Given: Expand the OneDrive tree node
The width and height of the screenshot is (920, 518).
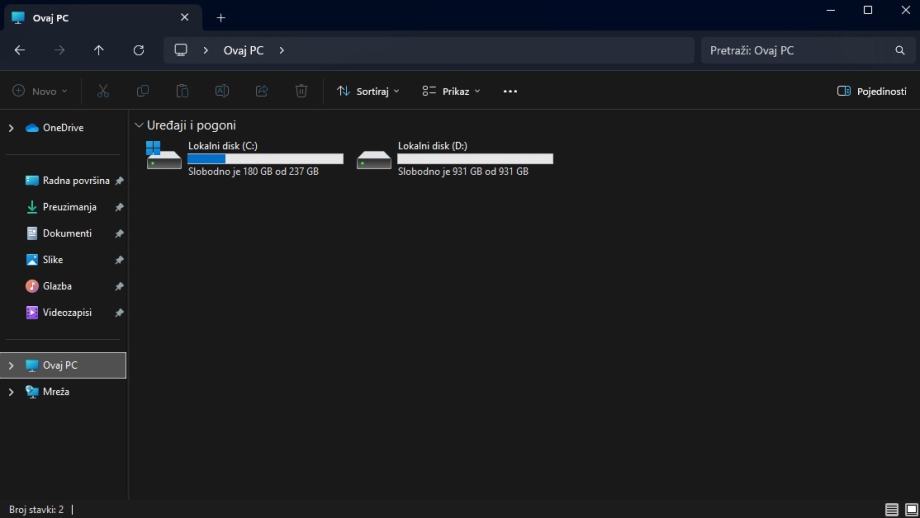Looking at the screenshot, I should coord(11,128).
